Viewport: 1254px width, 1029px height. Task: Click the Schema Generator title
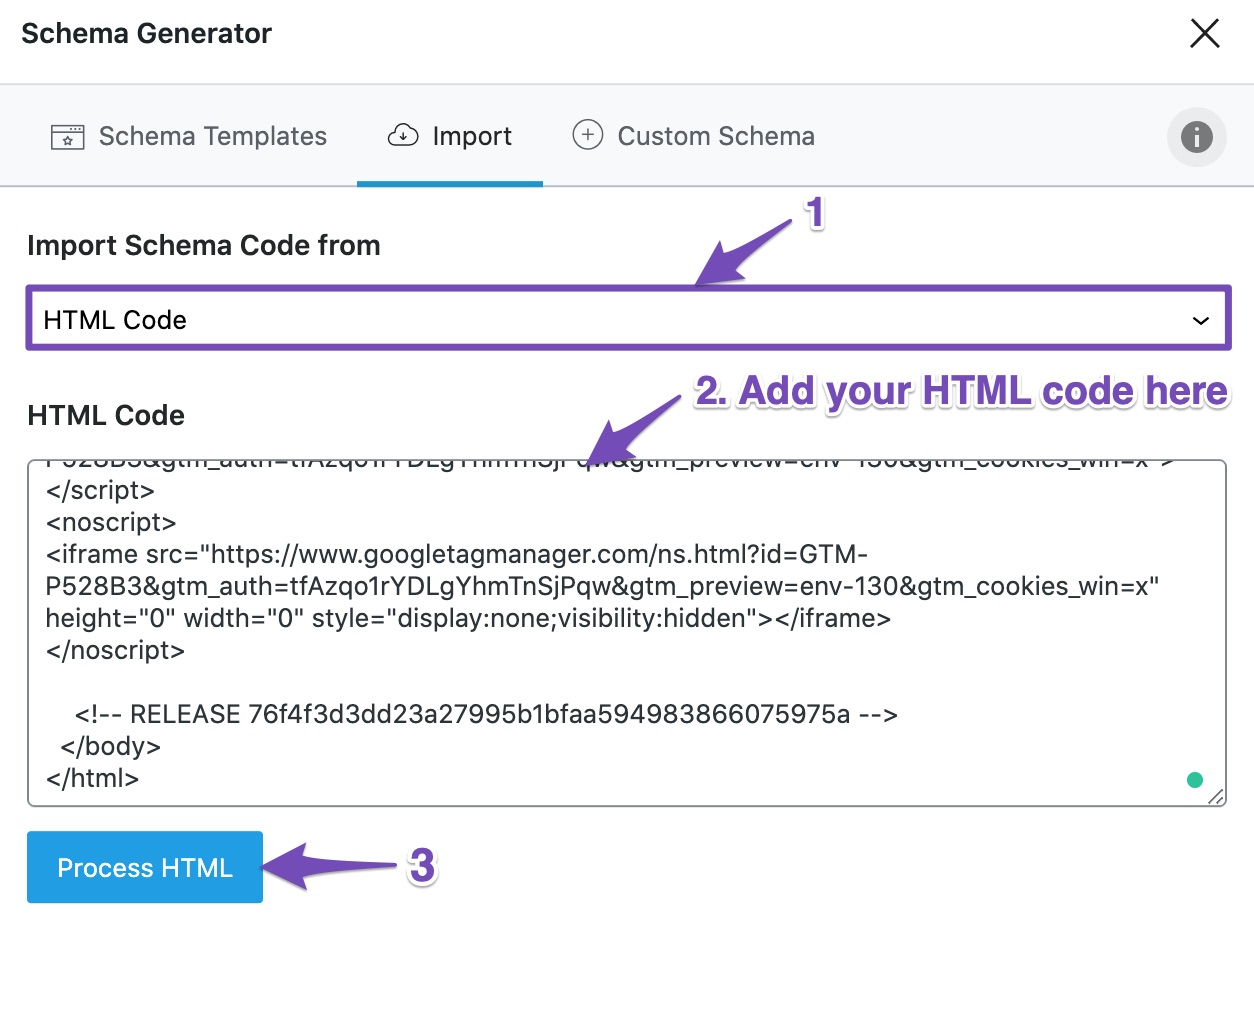coord(147,33)
